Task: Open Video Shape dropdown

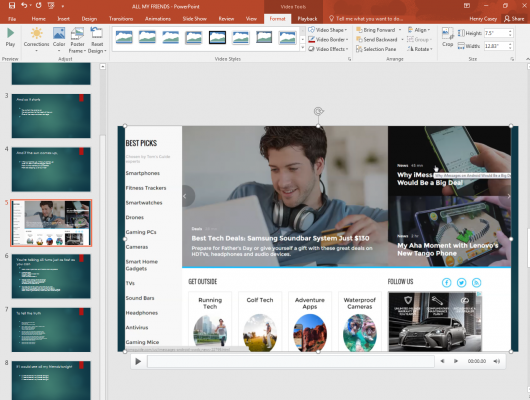Action: click(x=328, y=30)
